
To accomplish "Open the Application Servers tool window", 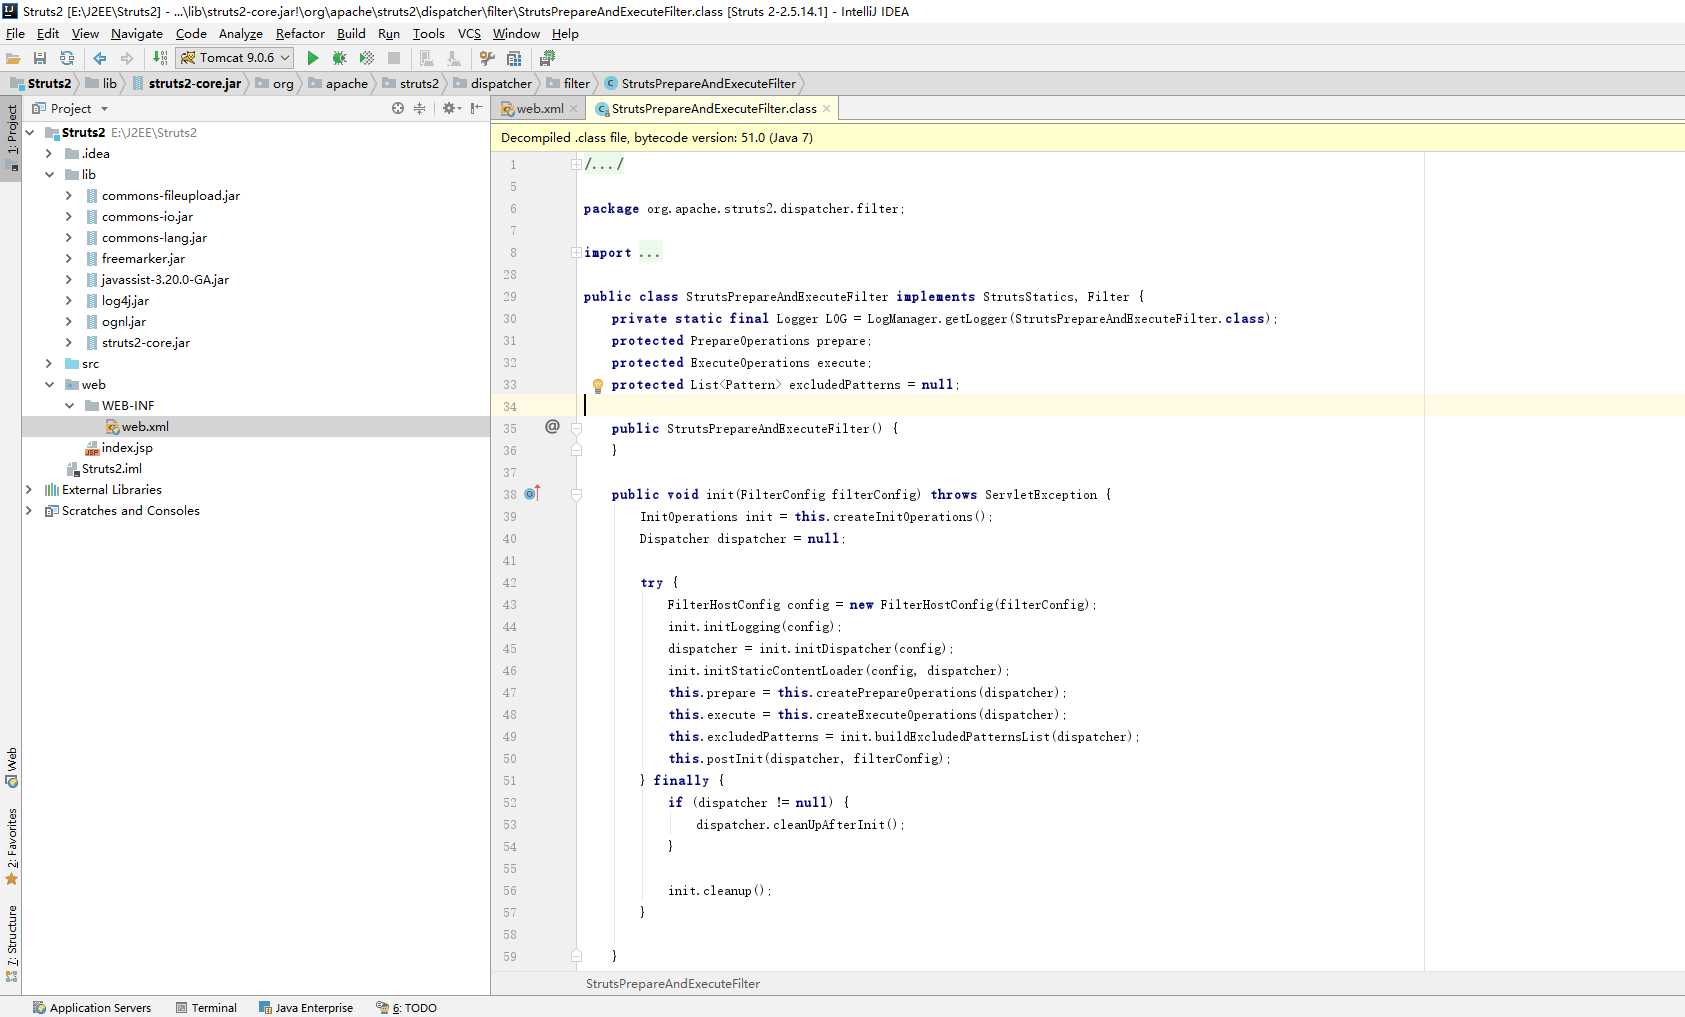I will click(x=92, y=1007).
